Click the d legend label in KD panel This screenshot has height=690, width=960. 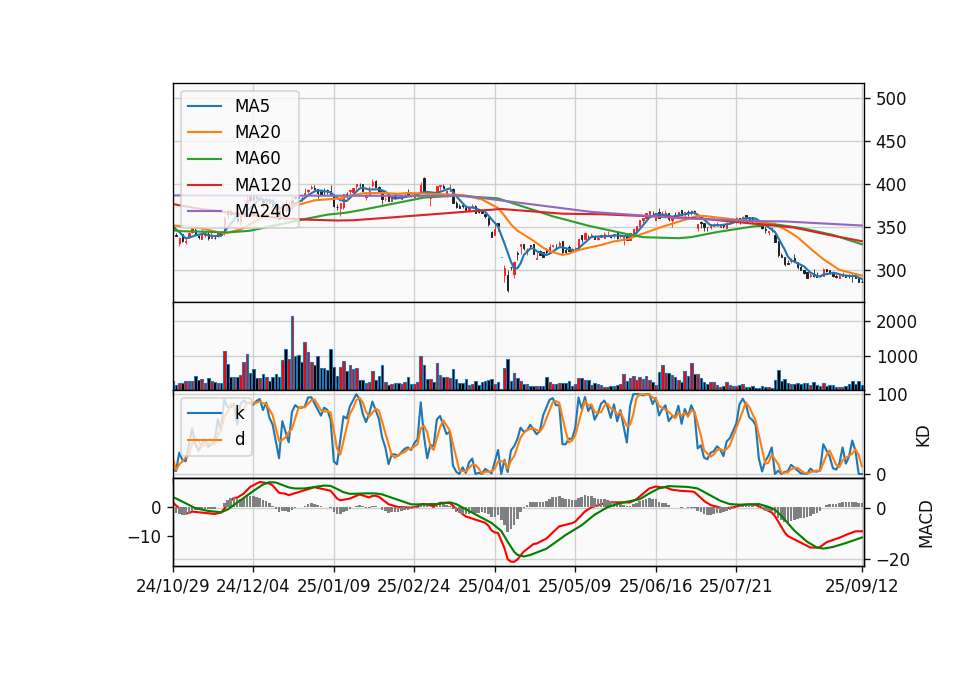(x=240, y=439)
